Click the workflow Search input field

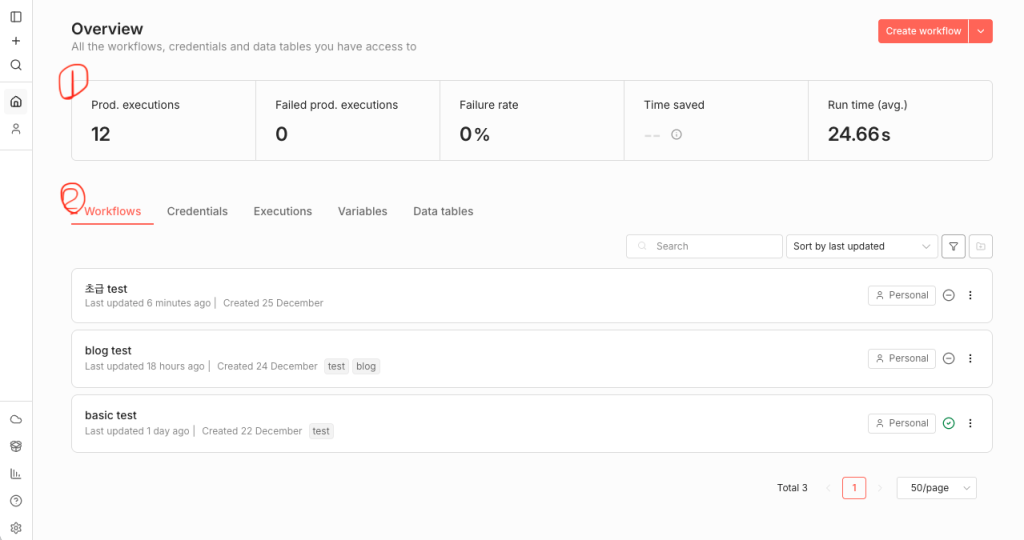[x=714, y=246]
